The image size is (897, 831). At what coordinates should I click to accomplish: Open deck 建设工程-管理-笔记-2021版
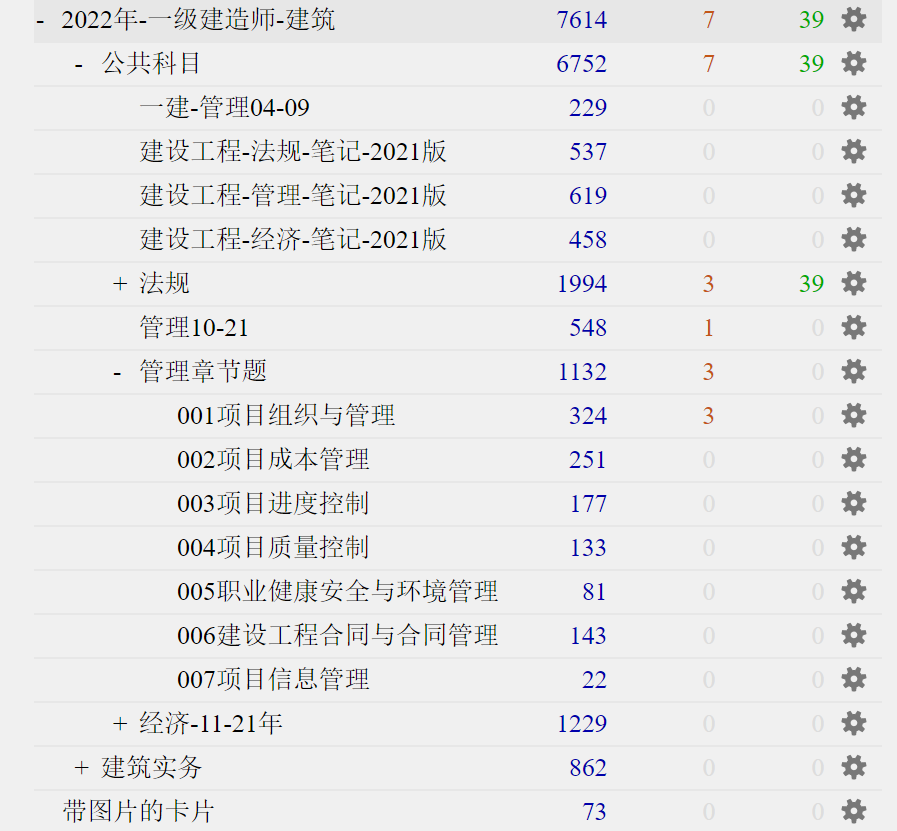click(293, 196)
